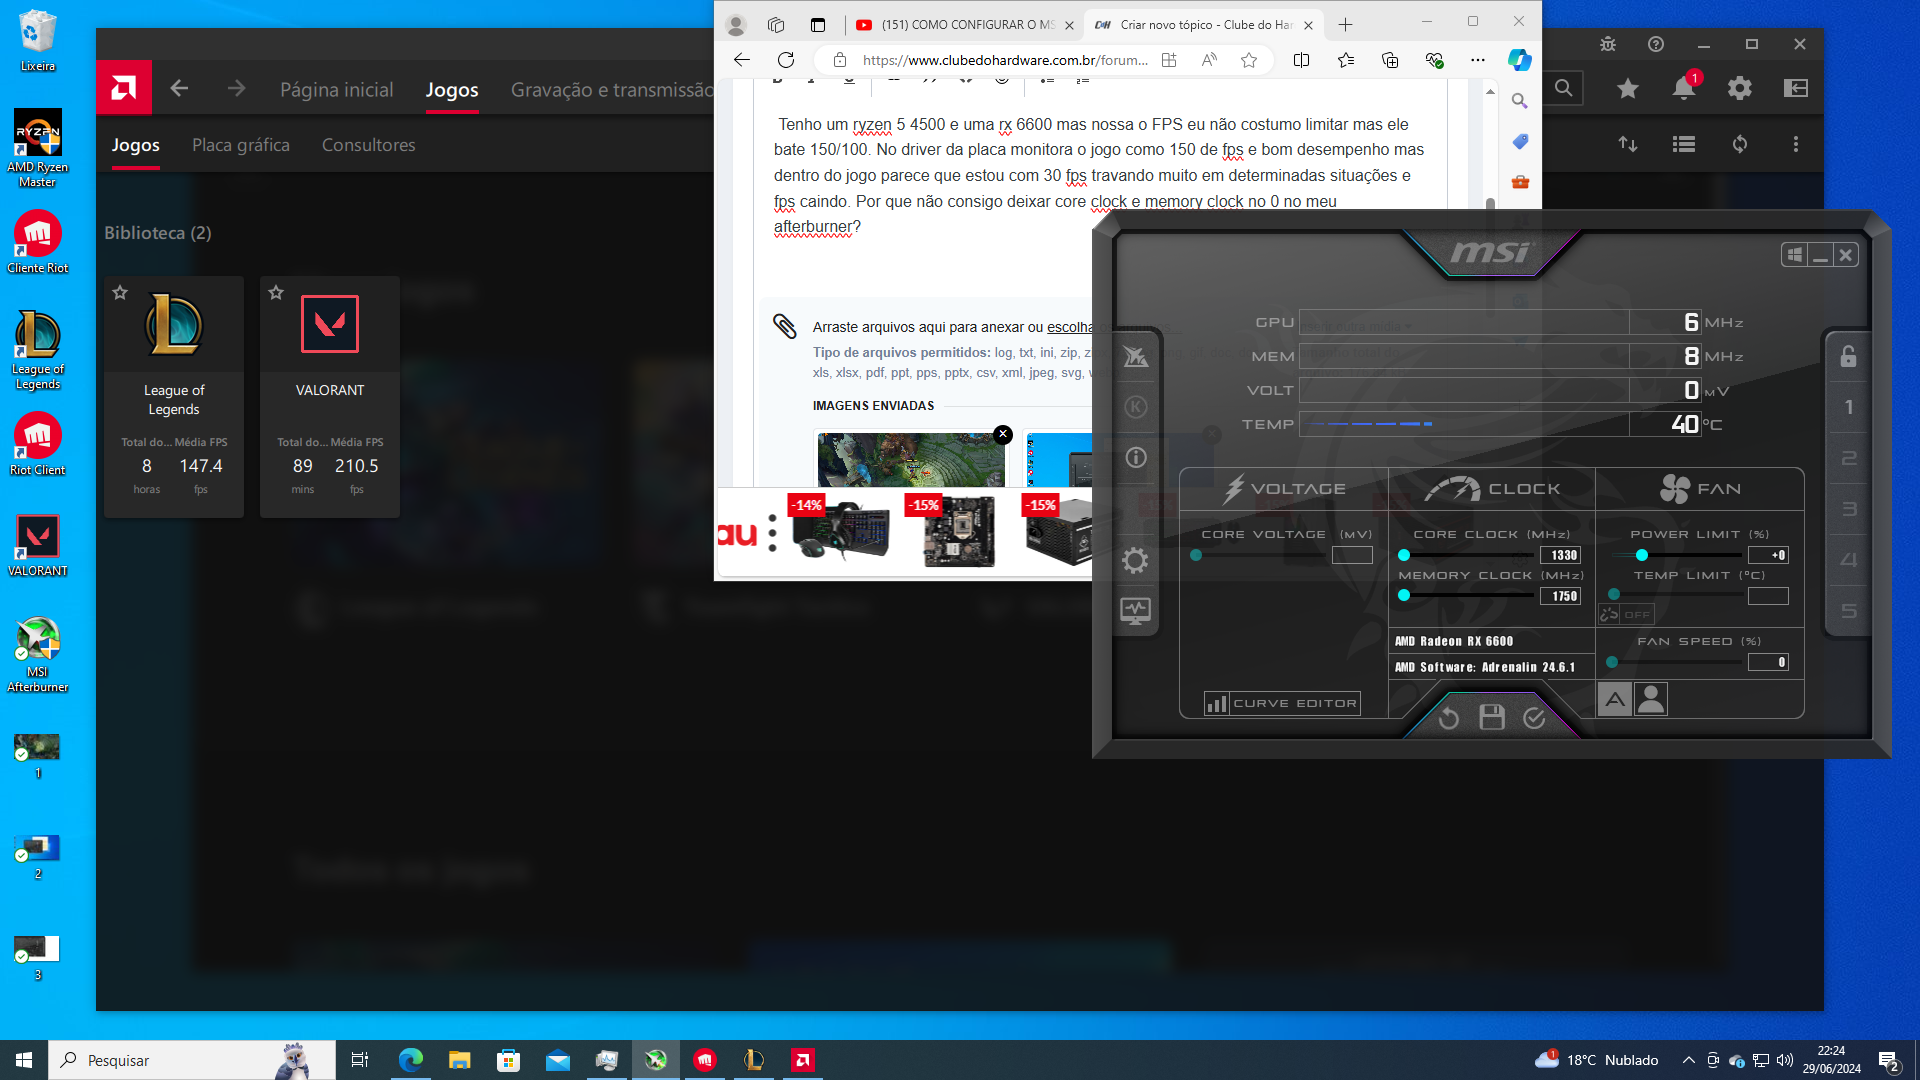Viewport: 1920px width, 1080px height.
Task: Open Edge favorites list
Action: click(1346, 60)
